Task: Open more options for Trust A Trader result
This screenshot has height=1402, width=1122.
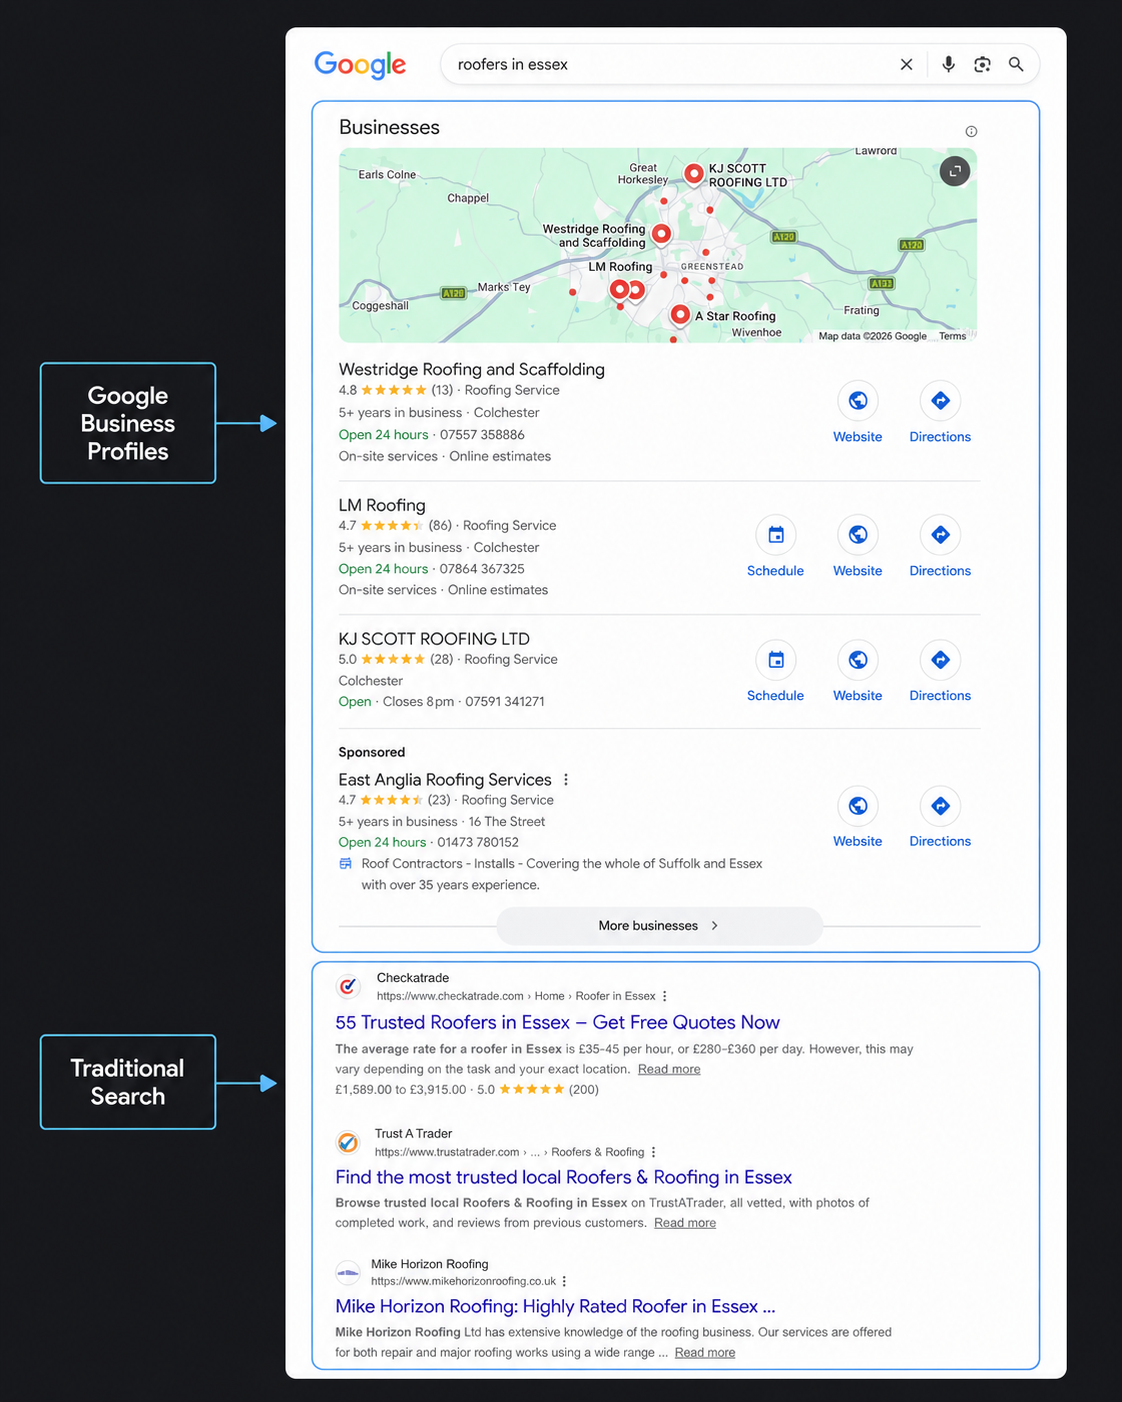Action: coord(654,1152)
